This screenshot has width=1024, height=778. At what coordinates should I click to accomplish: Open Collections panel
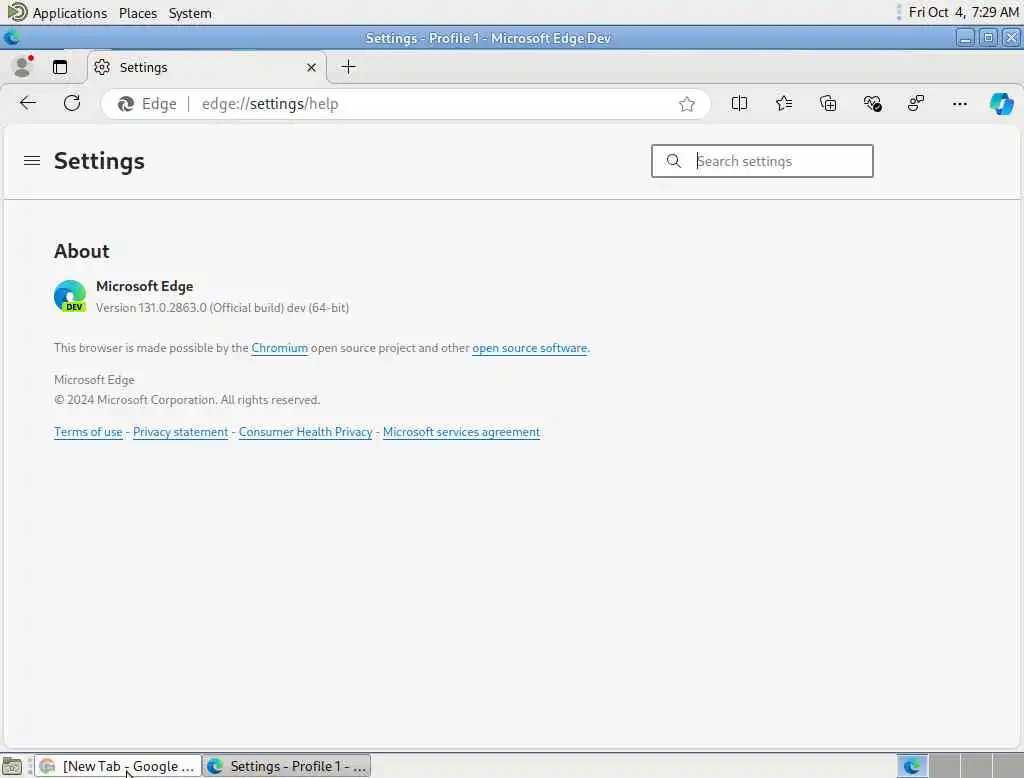pyautogui.click(x=827, y=103)
